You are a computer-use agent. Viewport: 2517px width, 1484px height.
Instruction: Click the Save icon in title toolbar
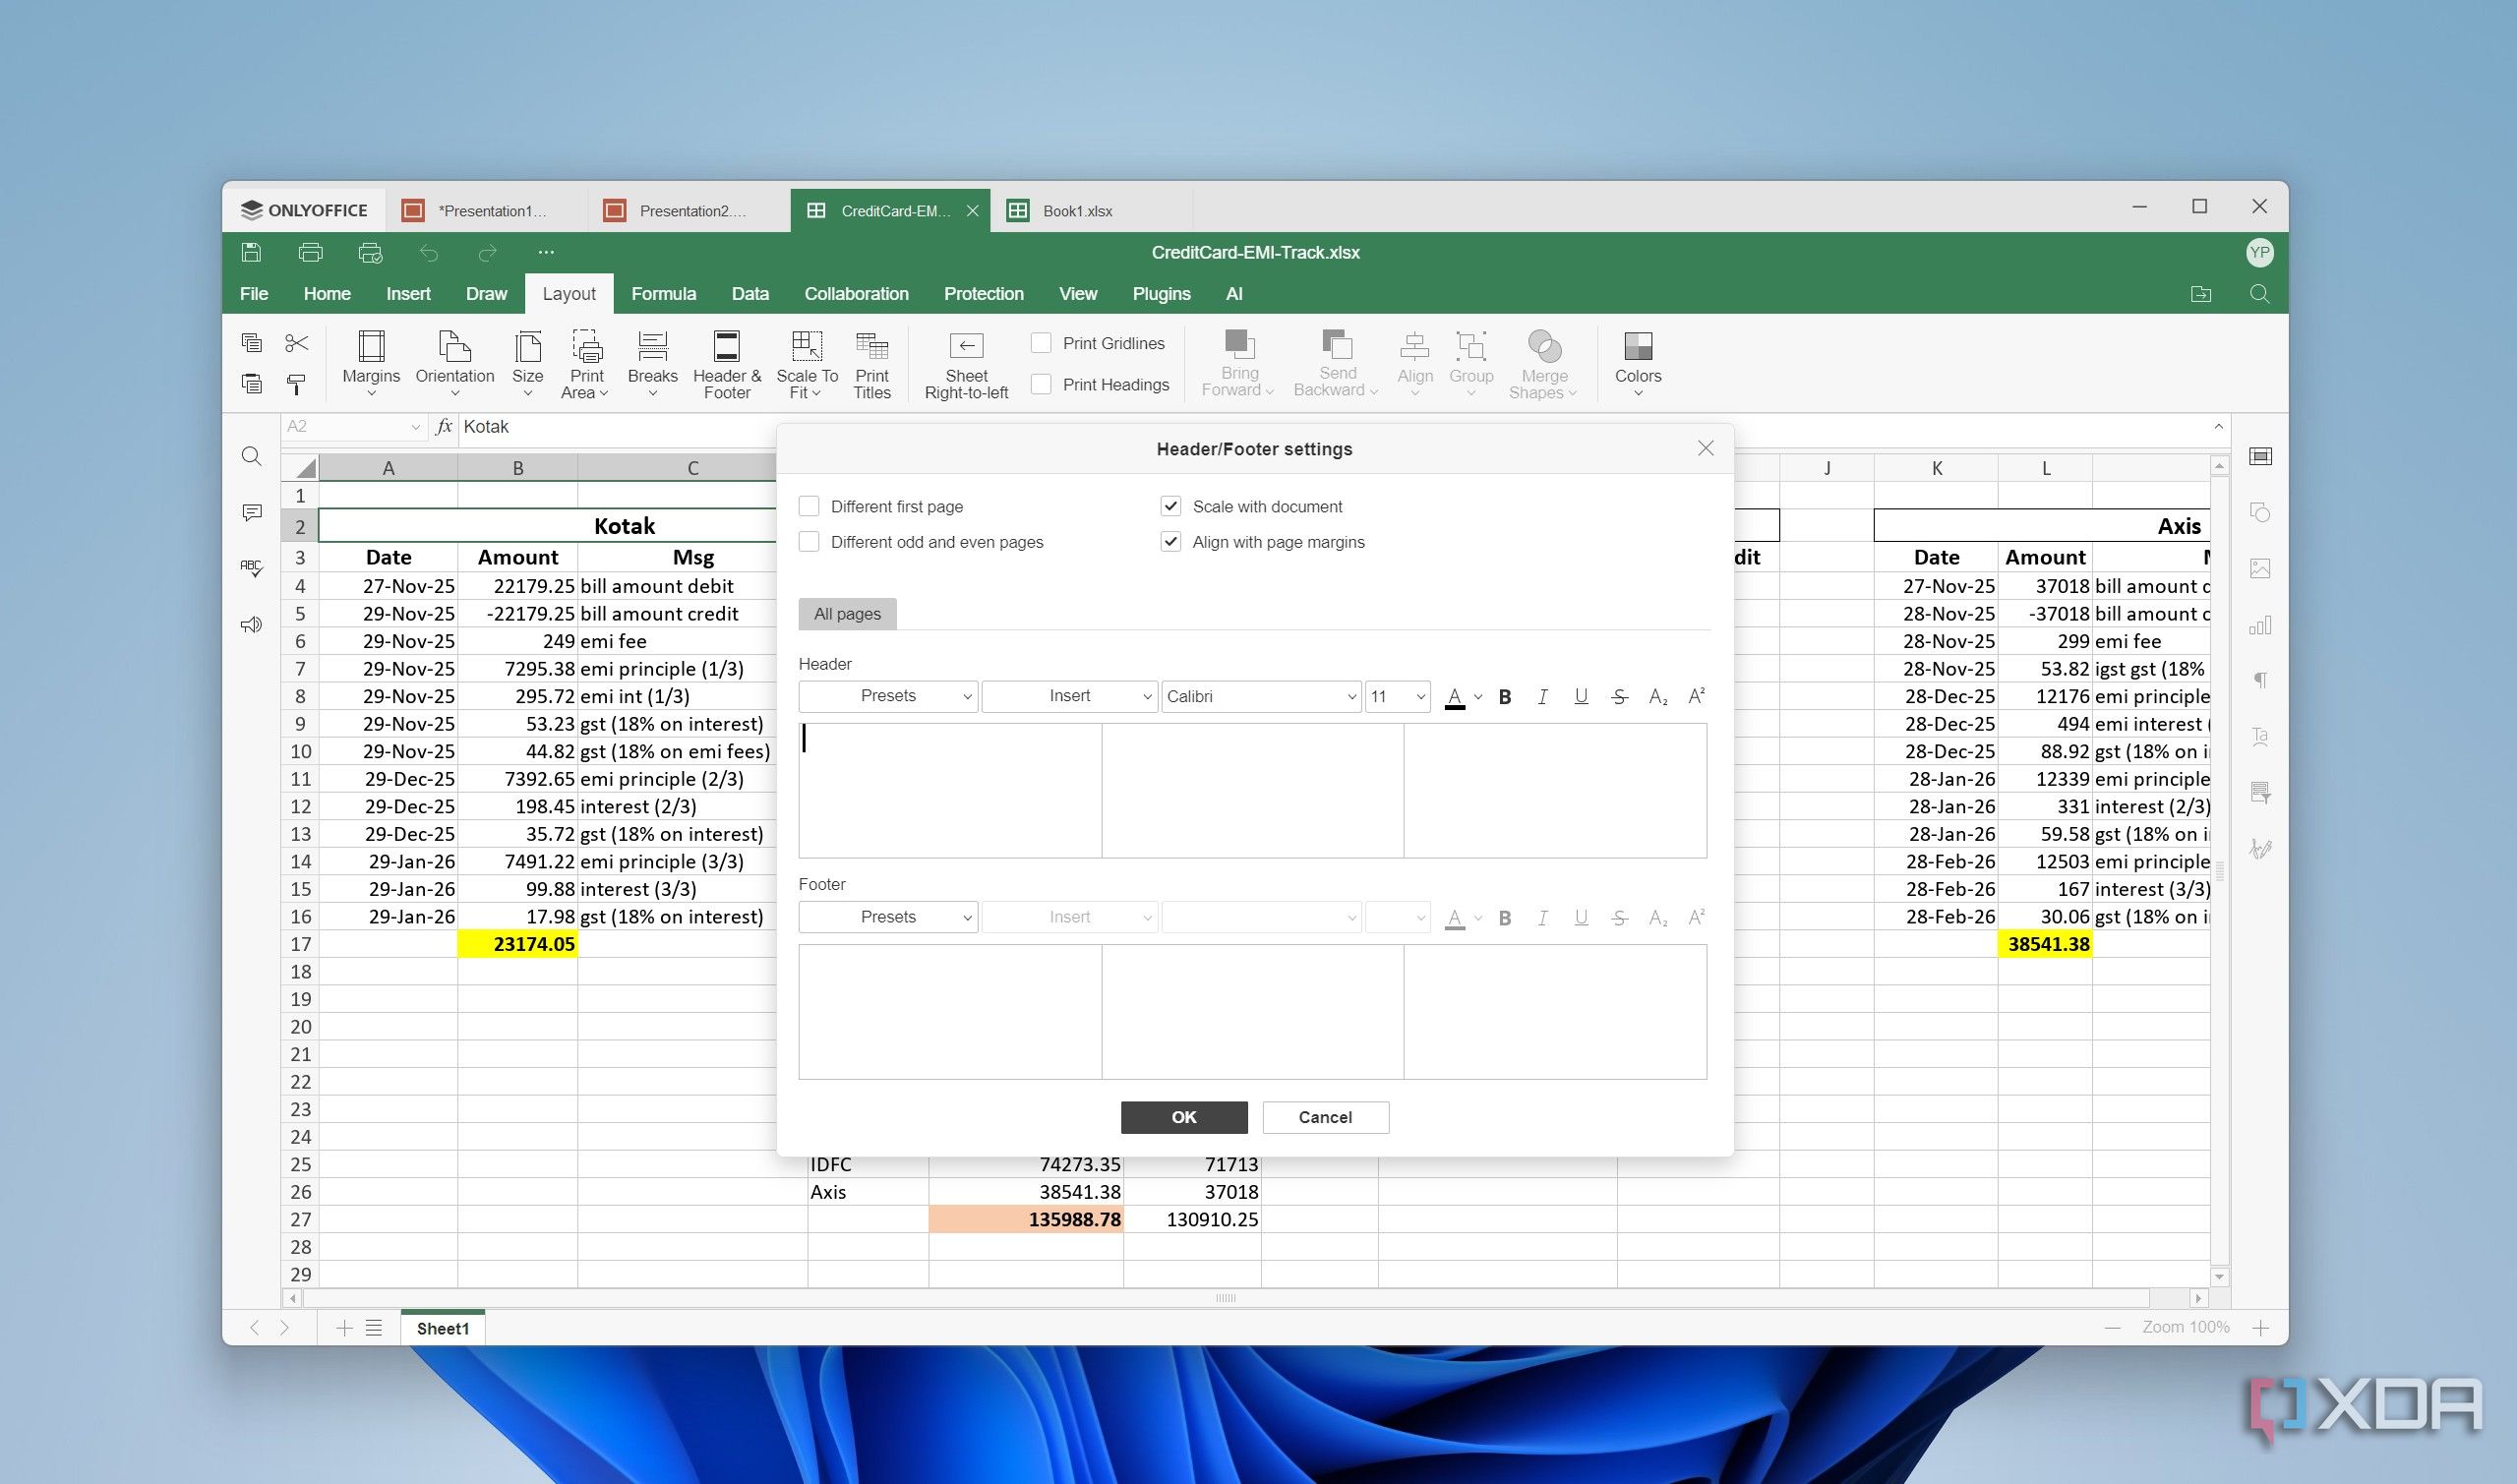(x=251, y=252)
